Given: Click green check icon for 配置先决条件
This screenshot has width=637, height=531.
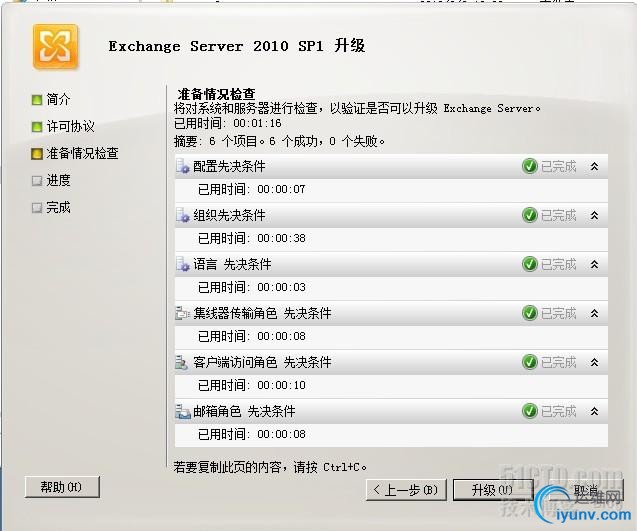Looking at the screenshot, I should pos(530,166).
